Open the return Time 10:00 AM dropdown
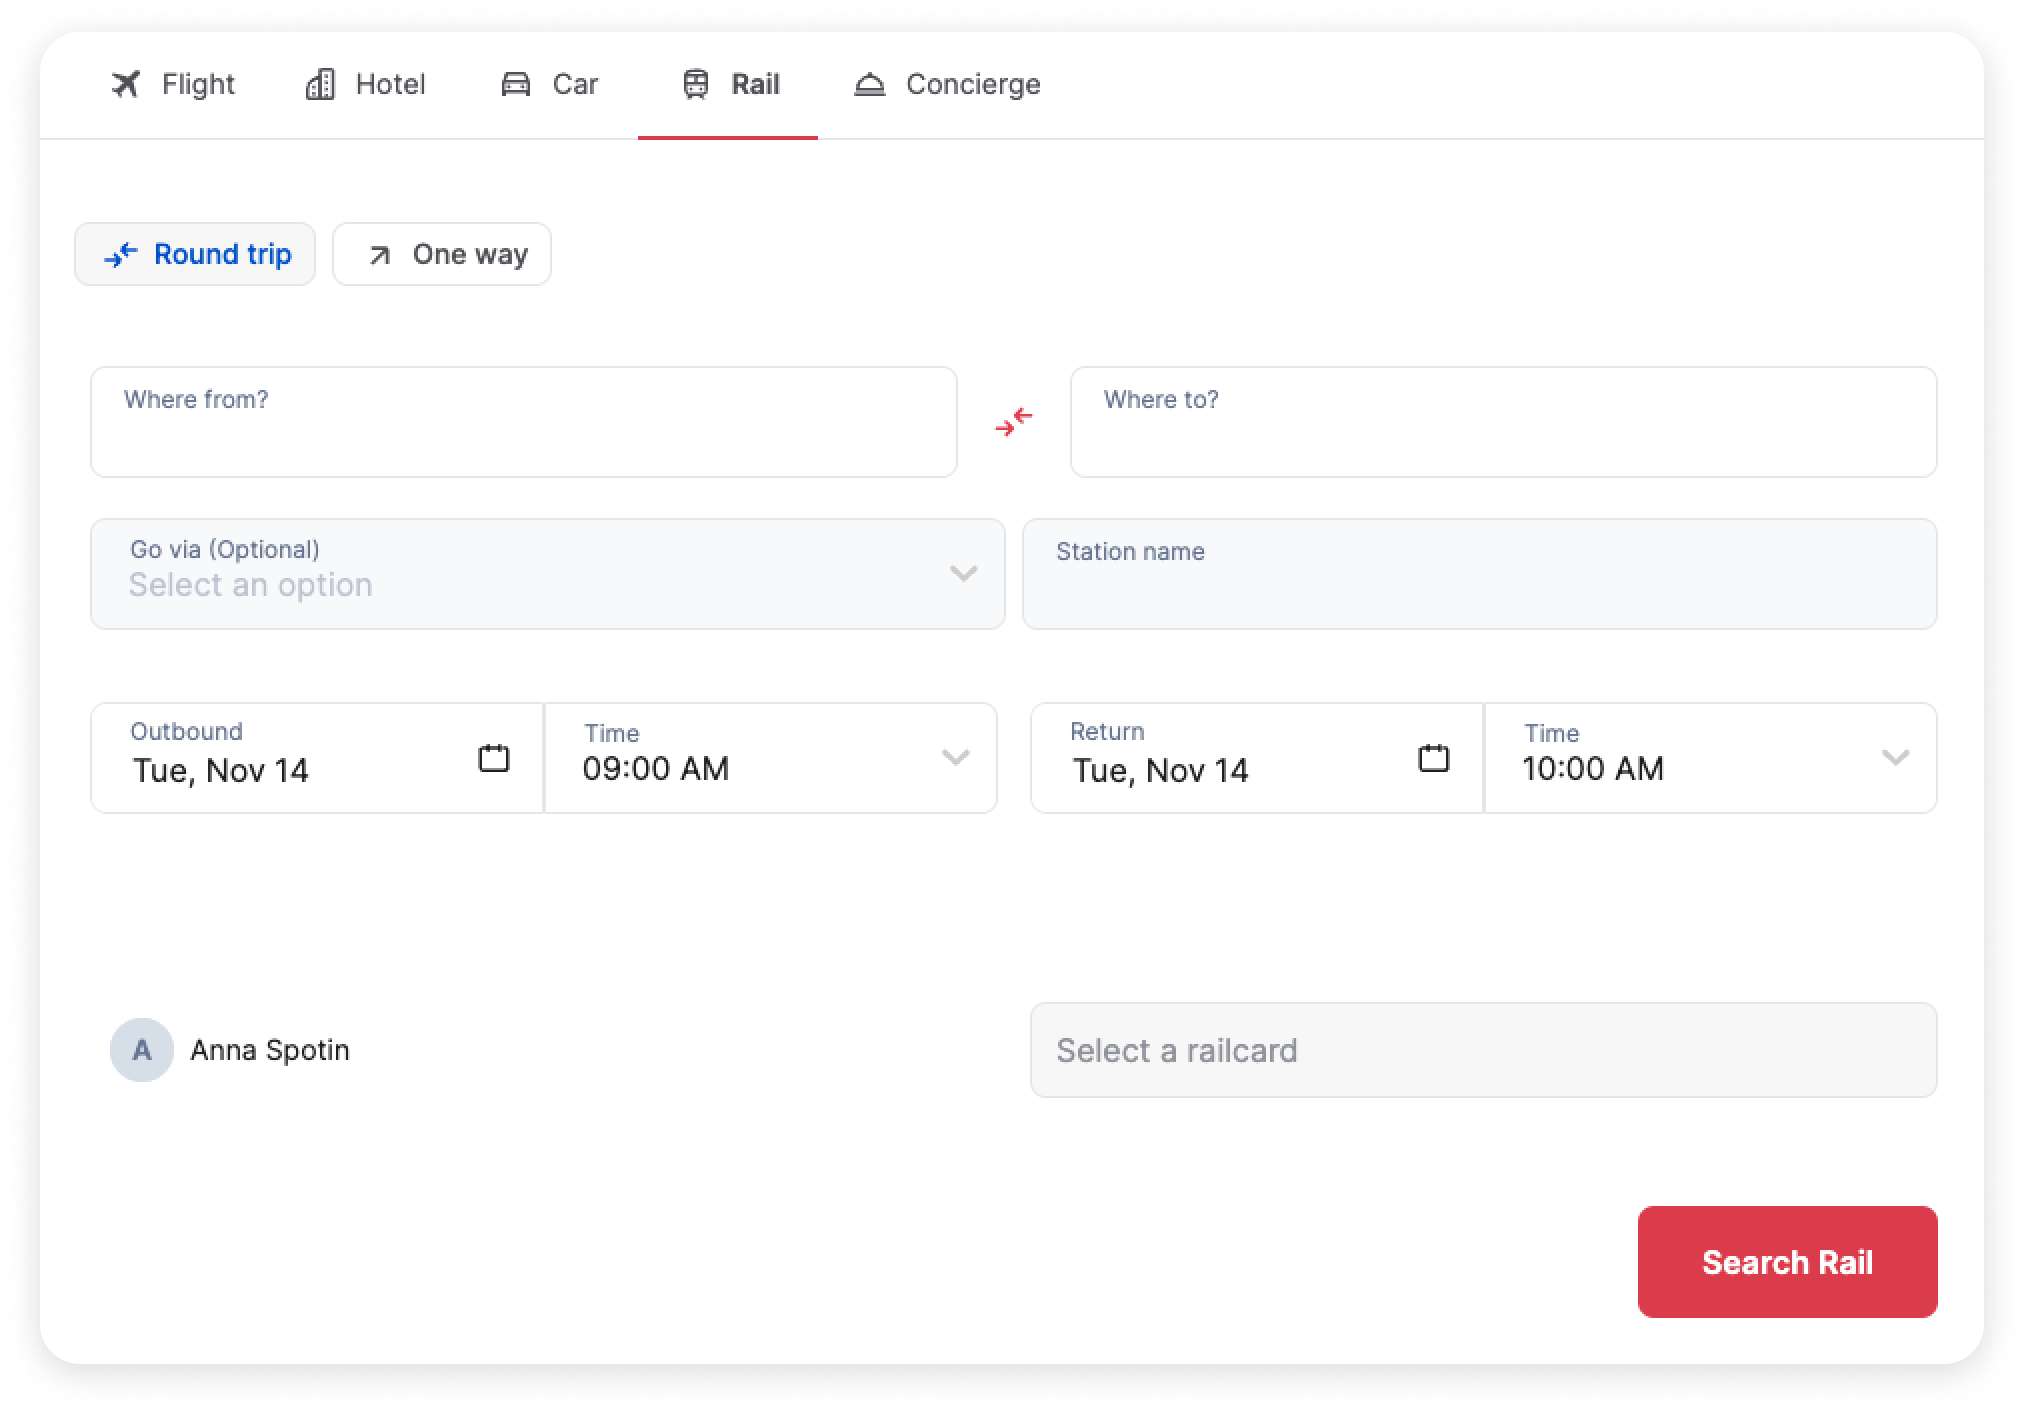 tap(1710, 758)
